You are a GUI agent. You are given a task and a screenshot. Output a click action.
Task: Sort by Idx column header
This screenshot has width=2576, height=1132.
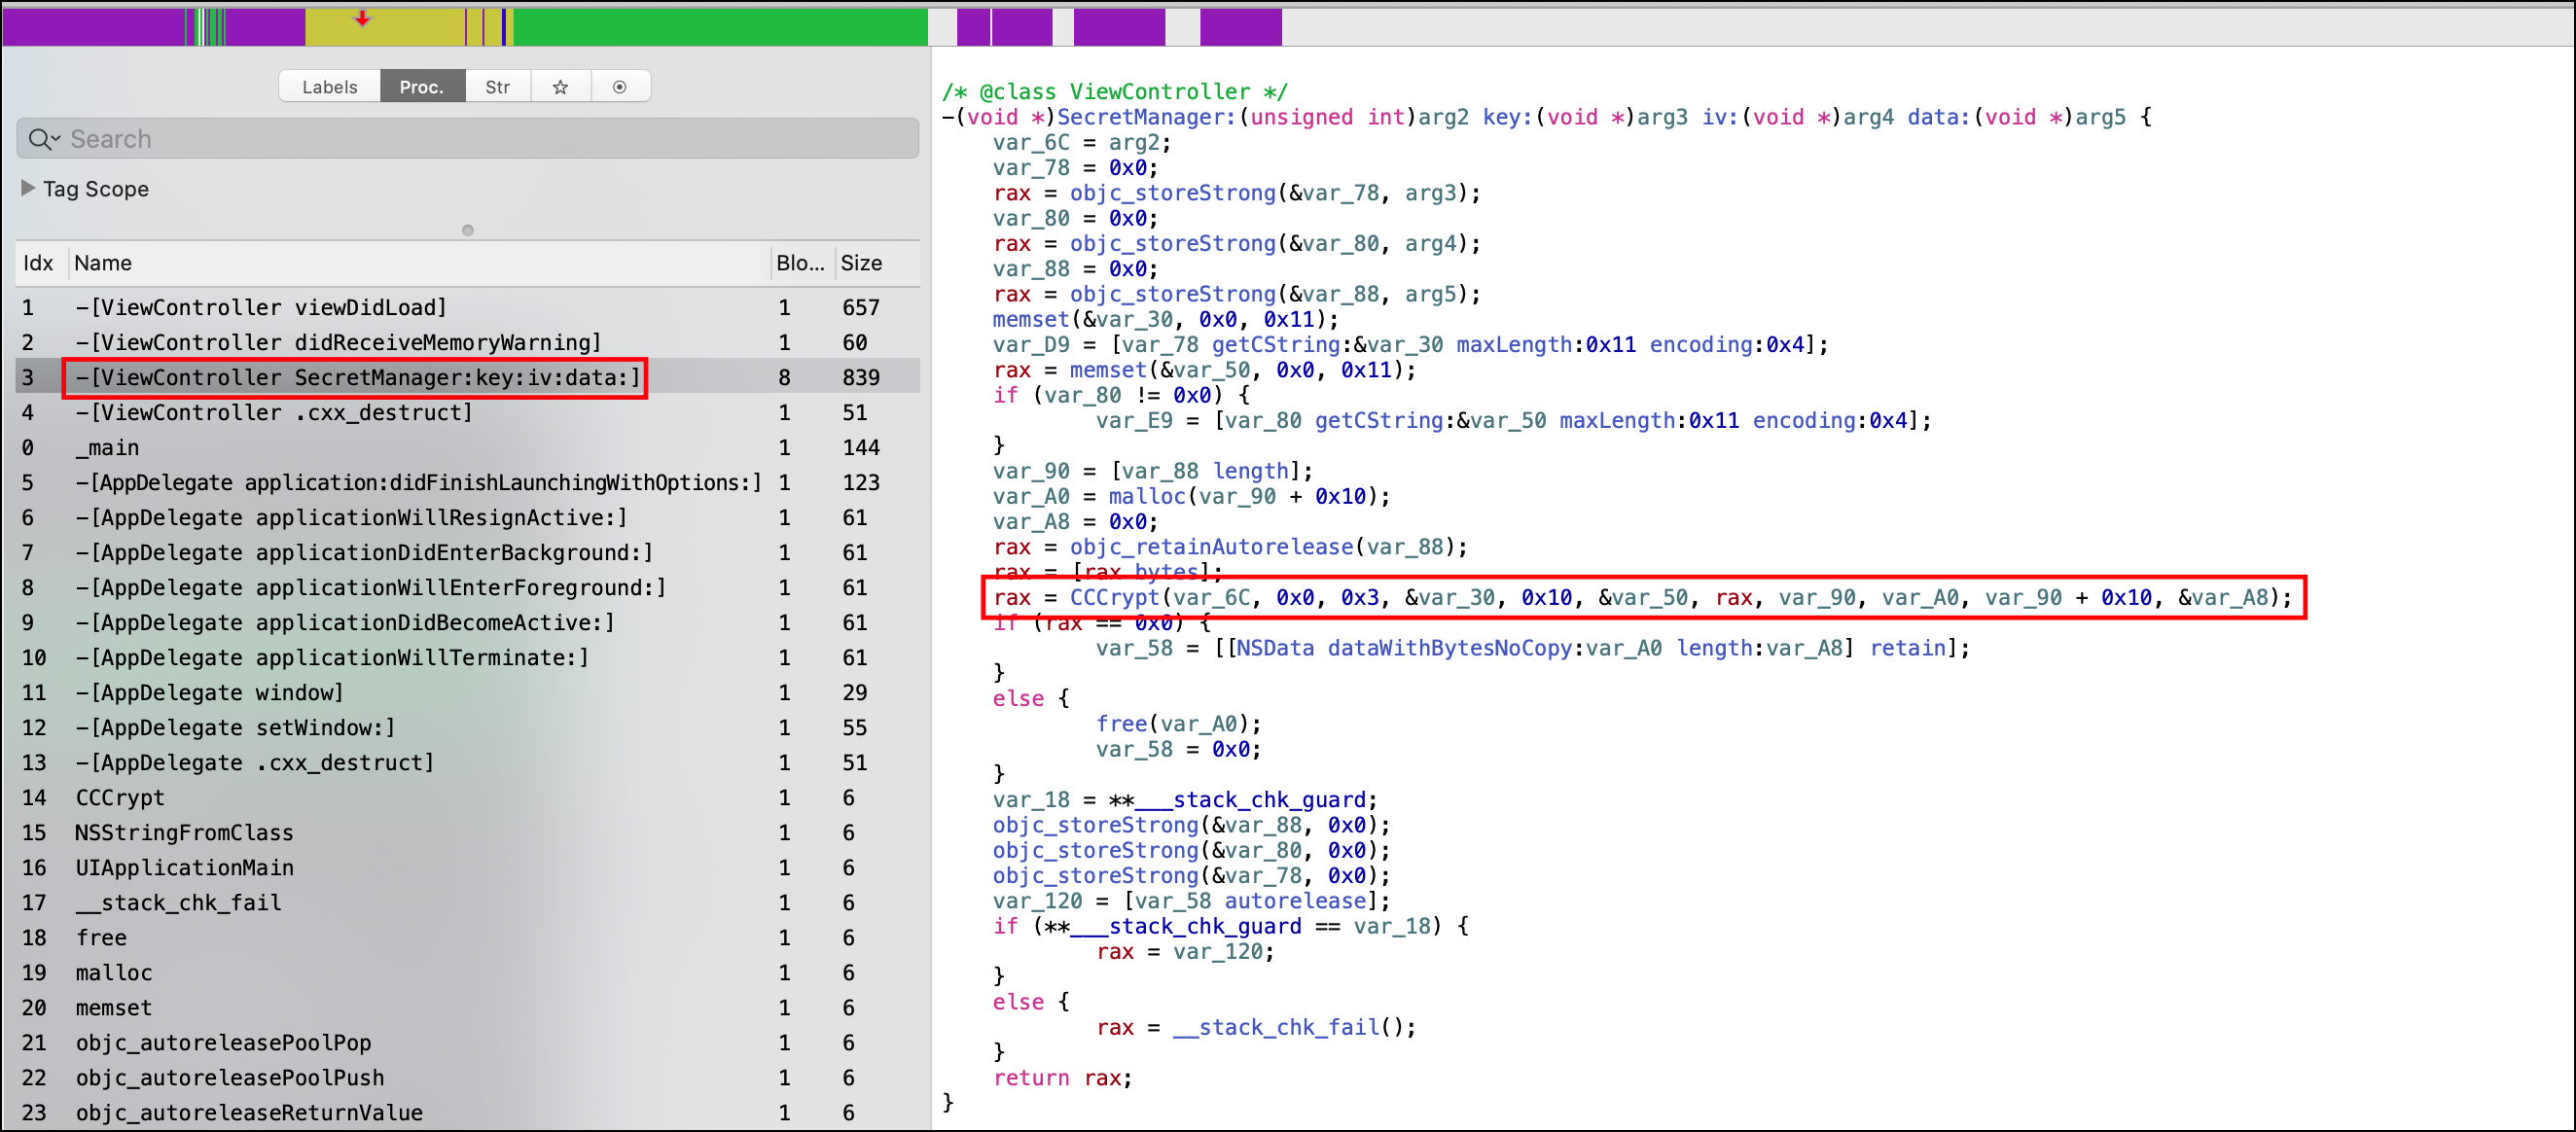[x=38, y=263]
